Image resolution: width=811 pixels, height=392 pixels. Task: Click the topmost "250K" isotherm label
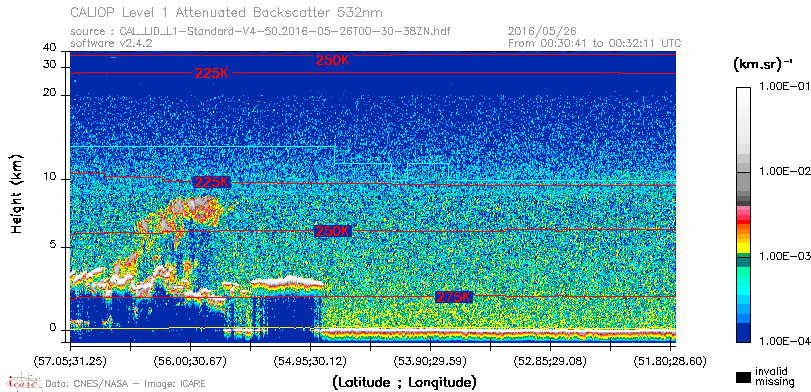point(333,60)
